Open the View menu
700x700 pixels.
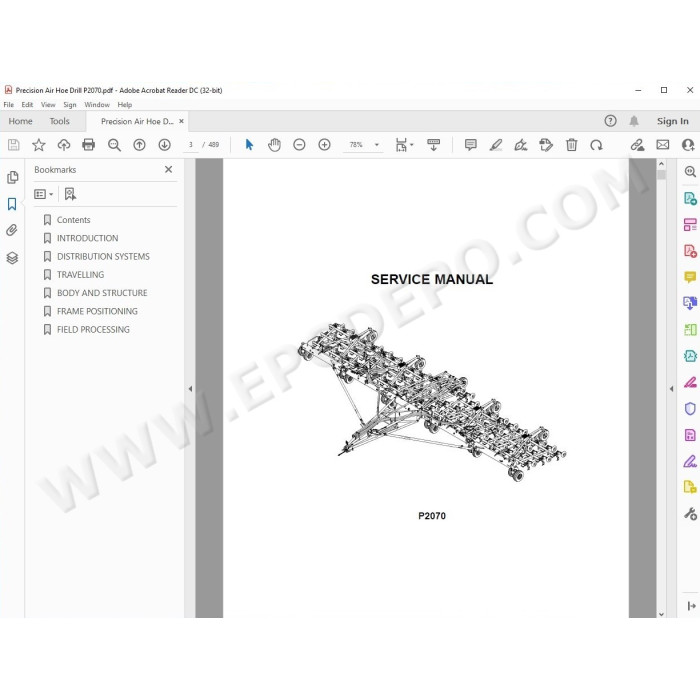48,104
